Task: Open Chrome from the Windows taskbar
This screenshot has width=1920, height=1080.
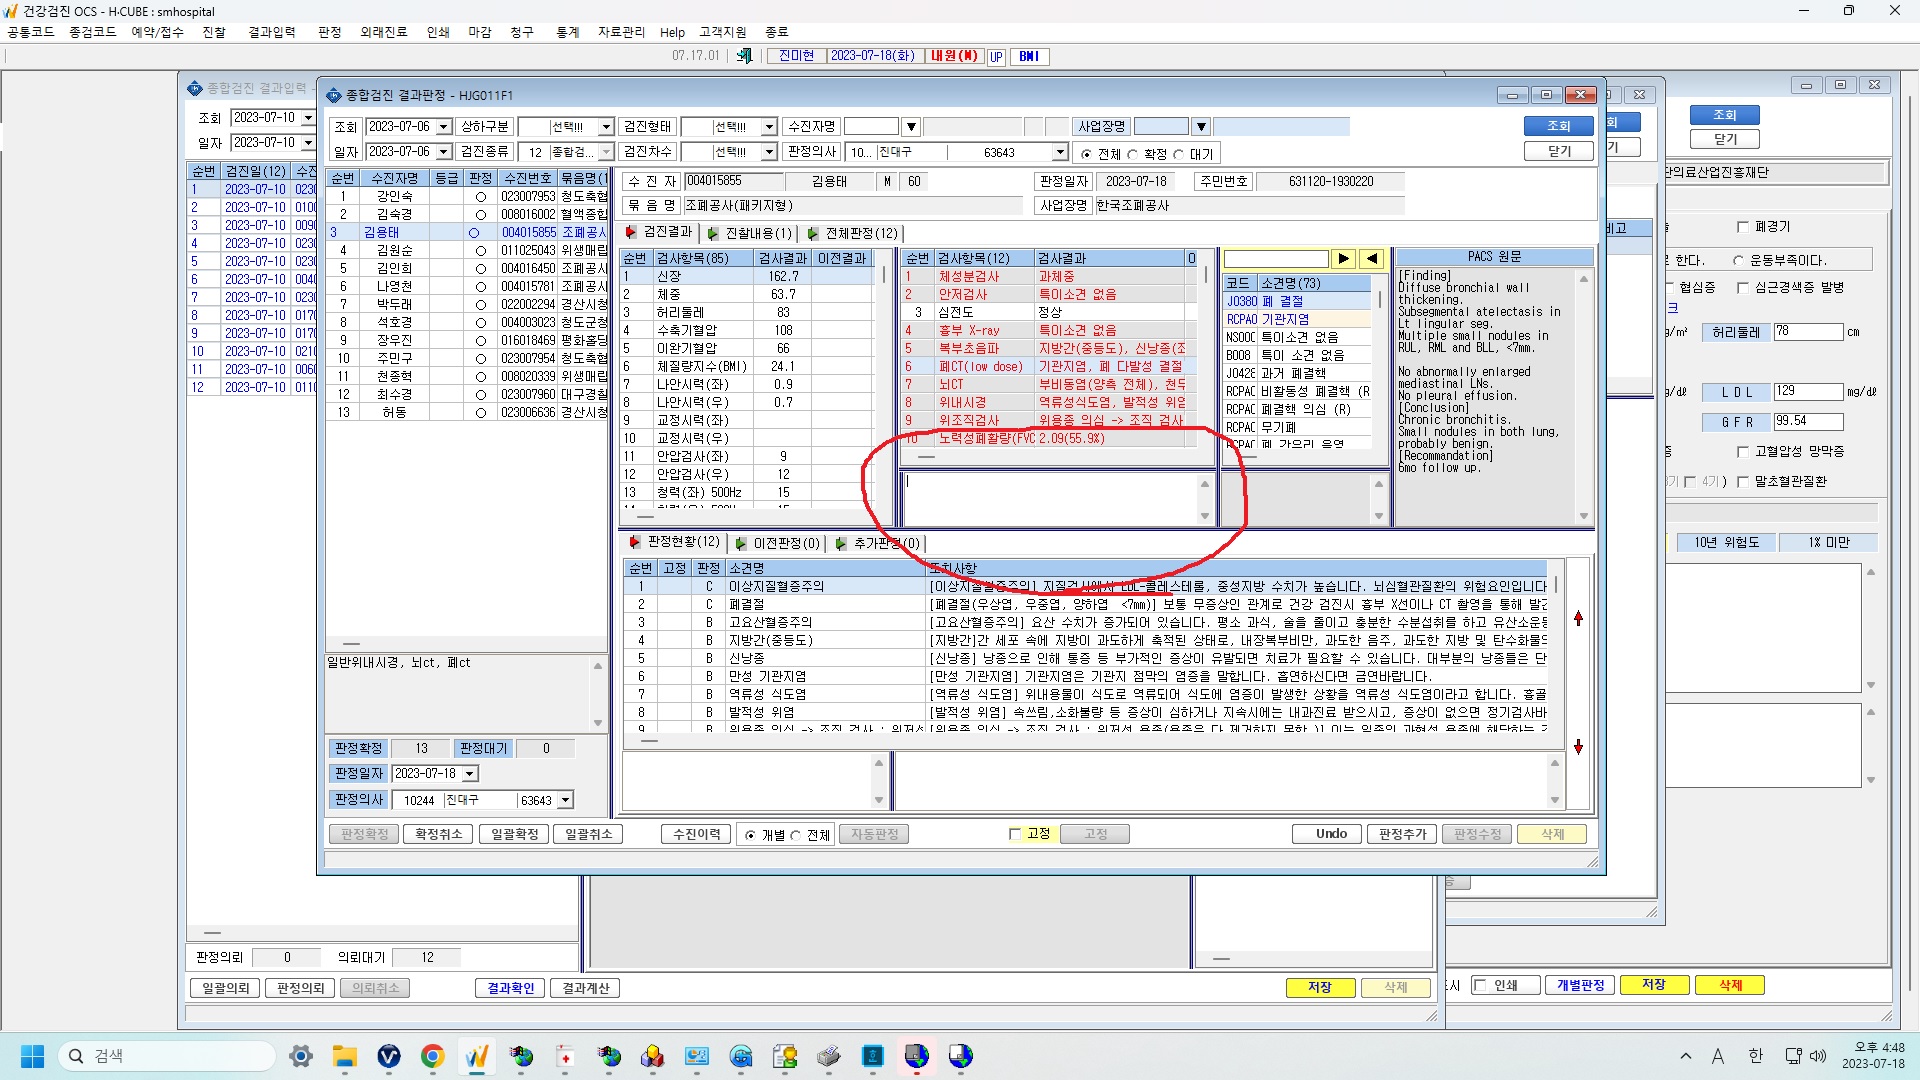Action: [x=432, y=1056]
